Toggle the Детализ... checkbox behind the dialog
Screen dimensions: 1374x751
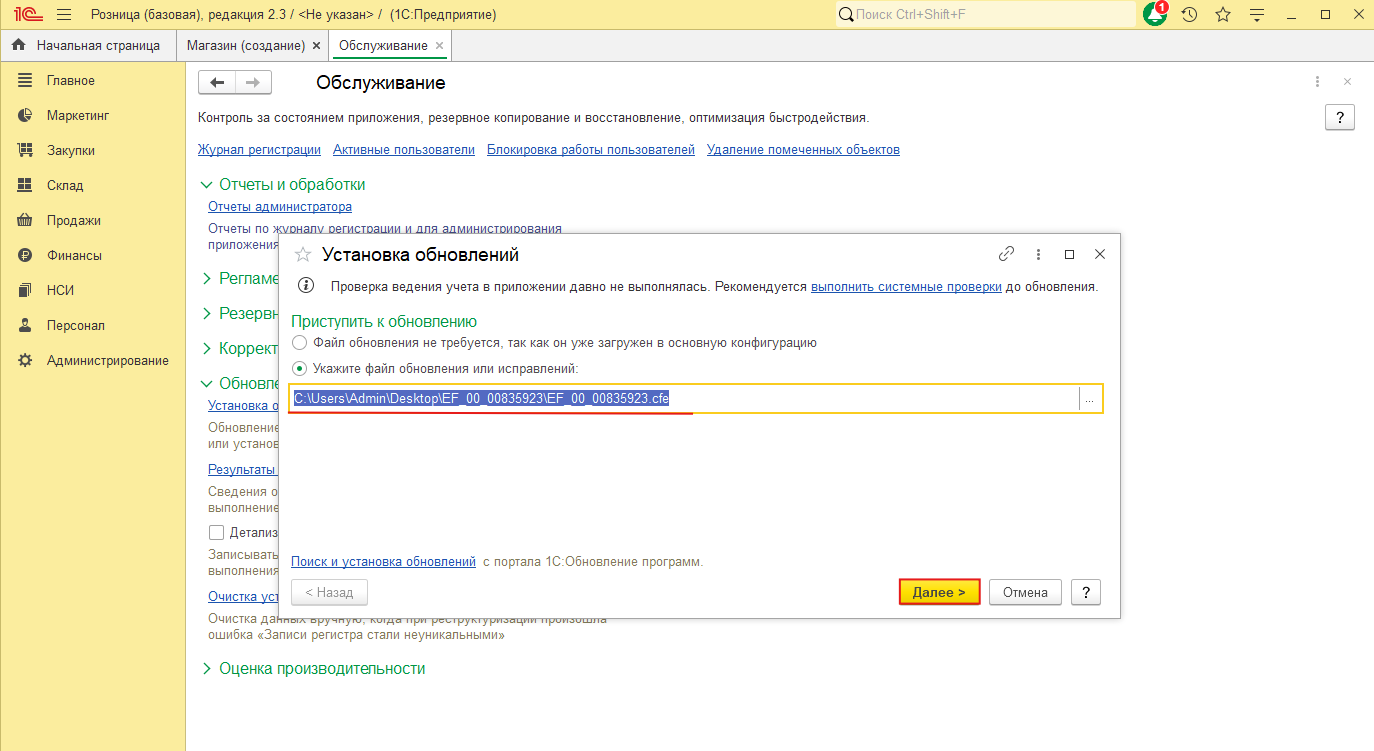[x=216, y=533]
